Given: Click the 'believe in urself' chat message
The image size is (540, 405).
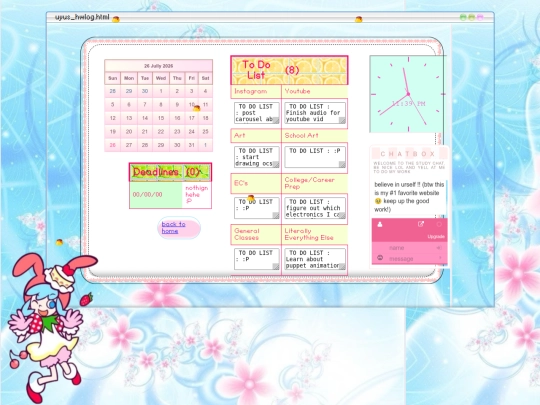Looking at the screenshot, I should point(409,197).
